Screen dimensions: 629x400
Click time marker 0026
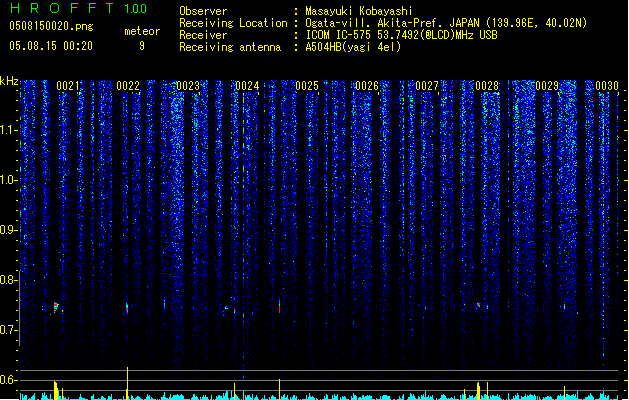[x=367, y=86]
